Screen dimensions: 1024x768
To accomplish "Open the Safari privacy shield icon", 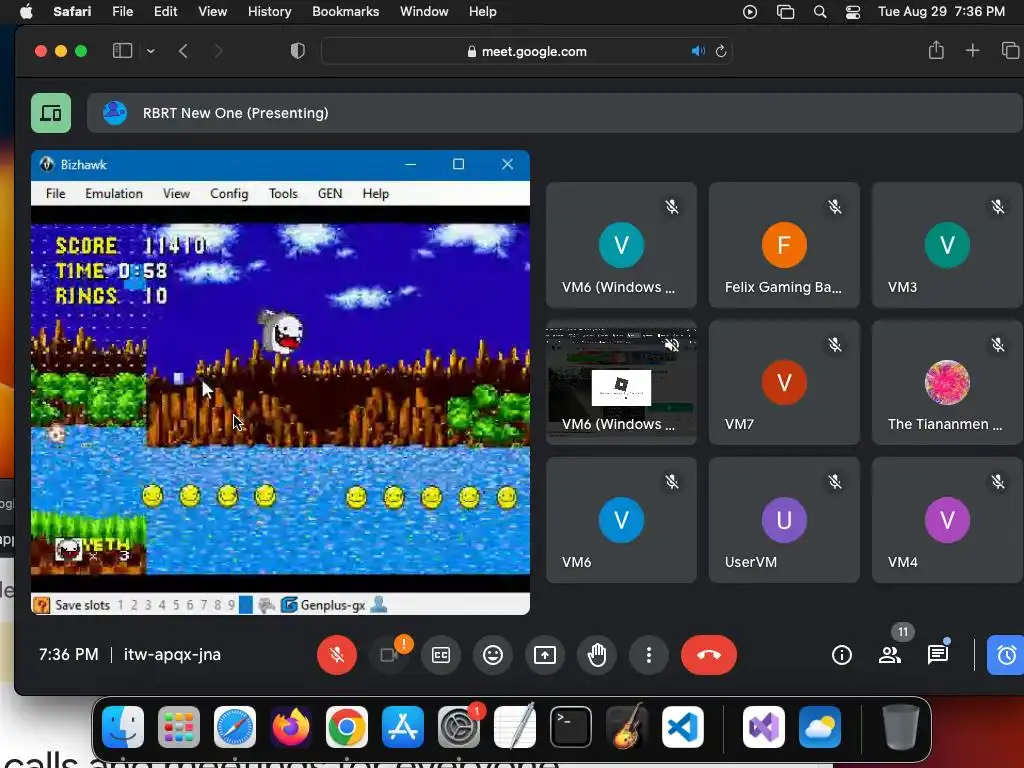I will click(x=298, y=51).
